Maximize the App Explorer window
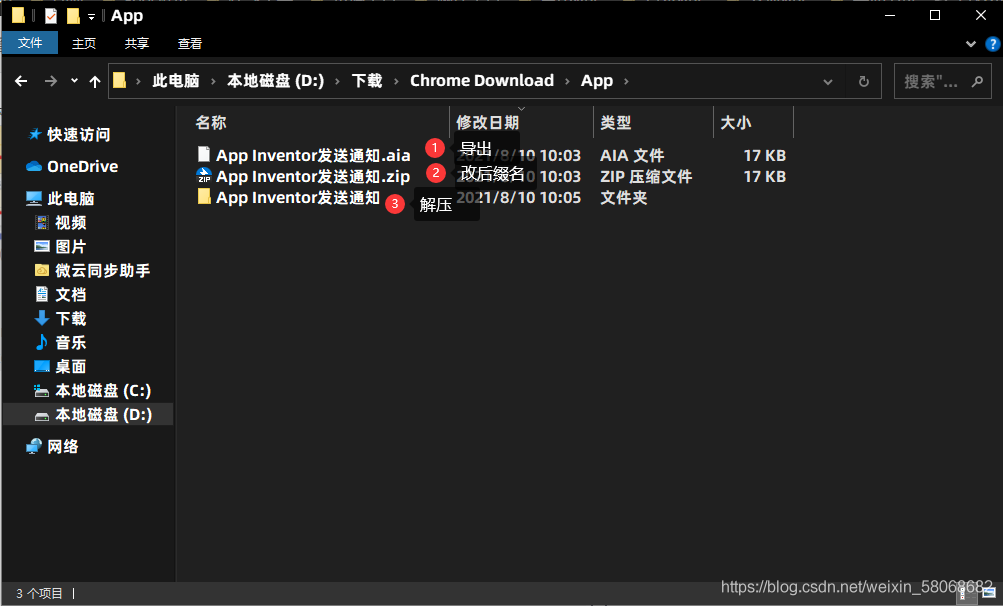1003x606 pixels. 935,15
